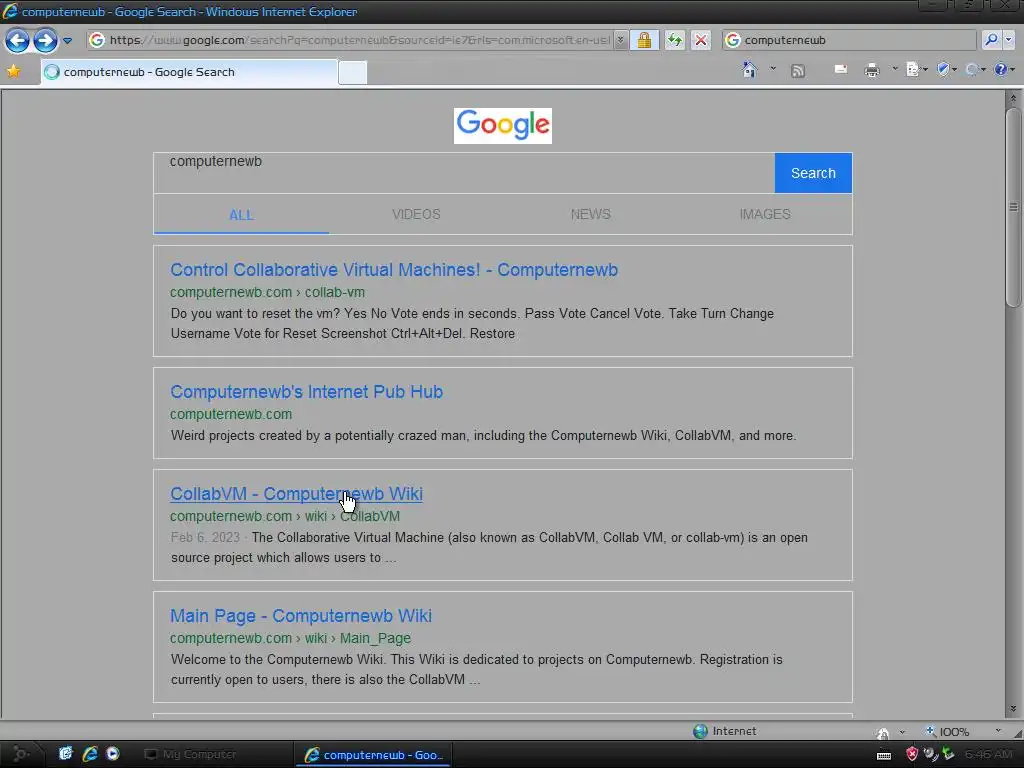This screenshot has height=768, width=1024.
Task: Expand the zoom level dropdown arrow
Action: point(997,731)
